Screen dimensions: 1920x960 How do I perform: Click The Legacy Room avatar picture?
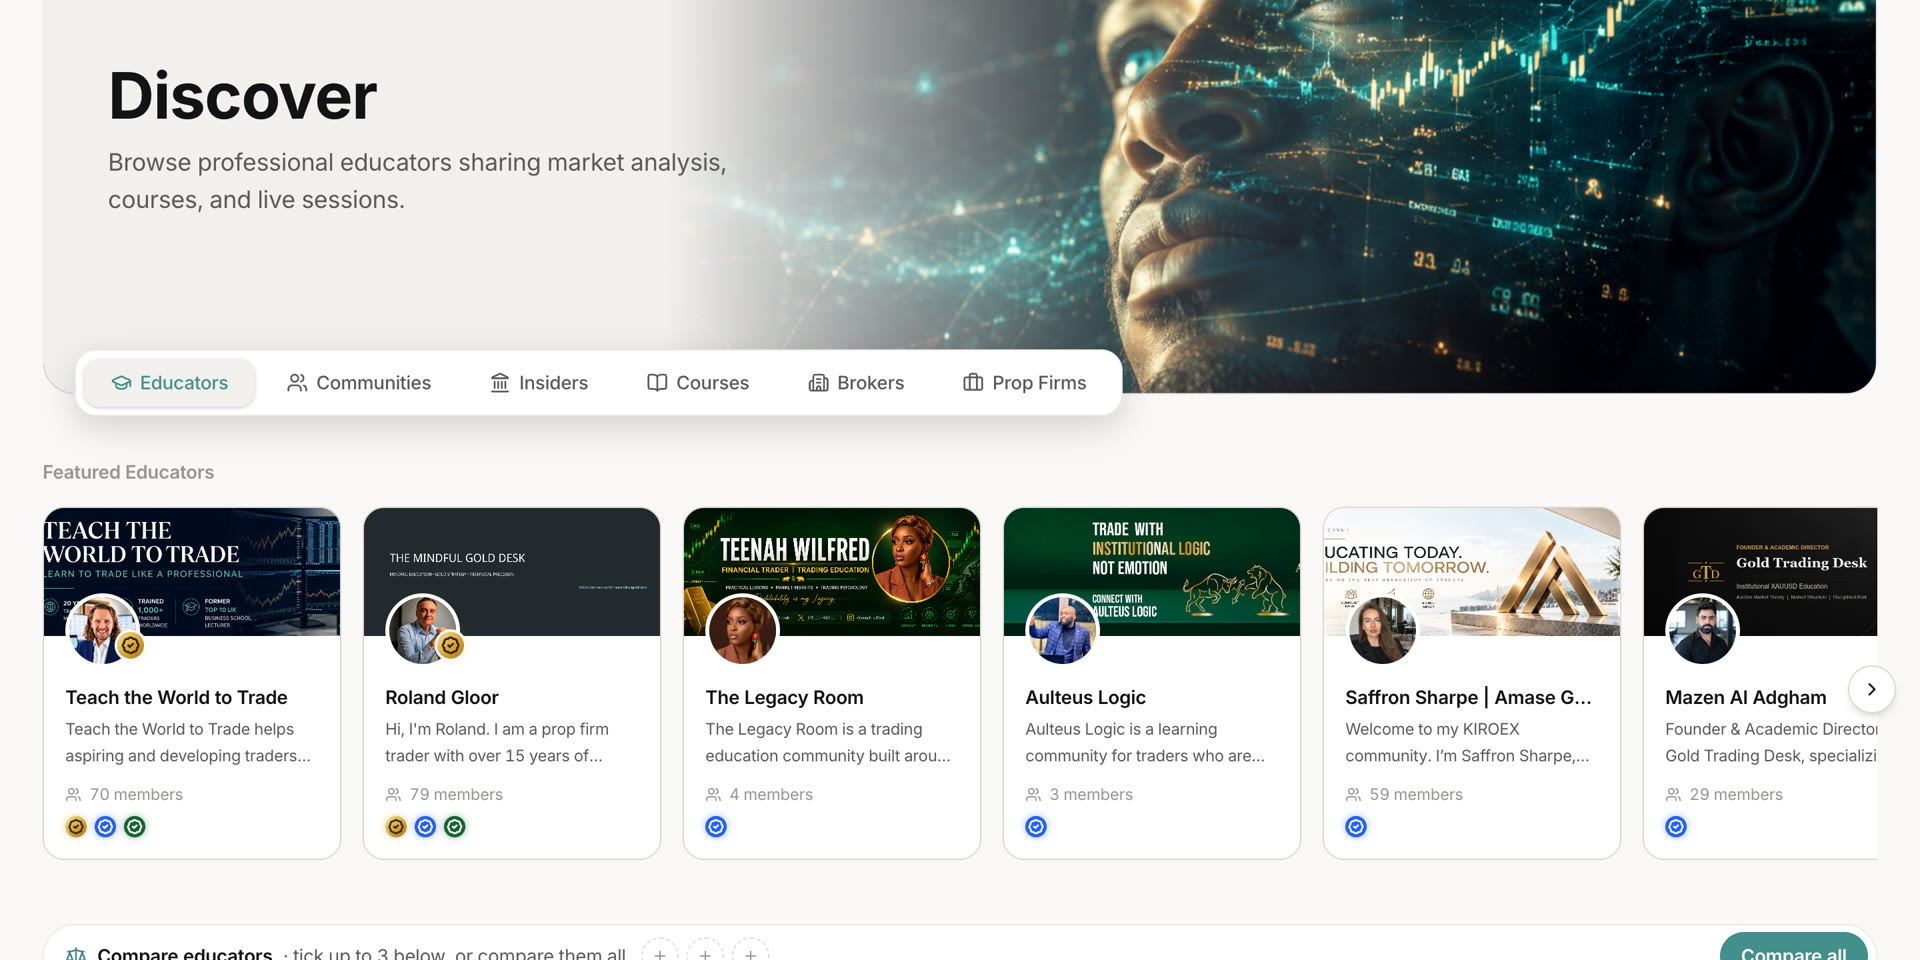742,630
